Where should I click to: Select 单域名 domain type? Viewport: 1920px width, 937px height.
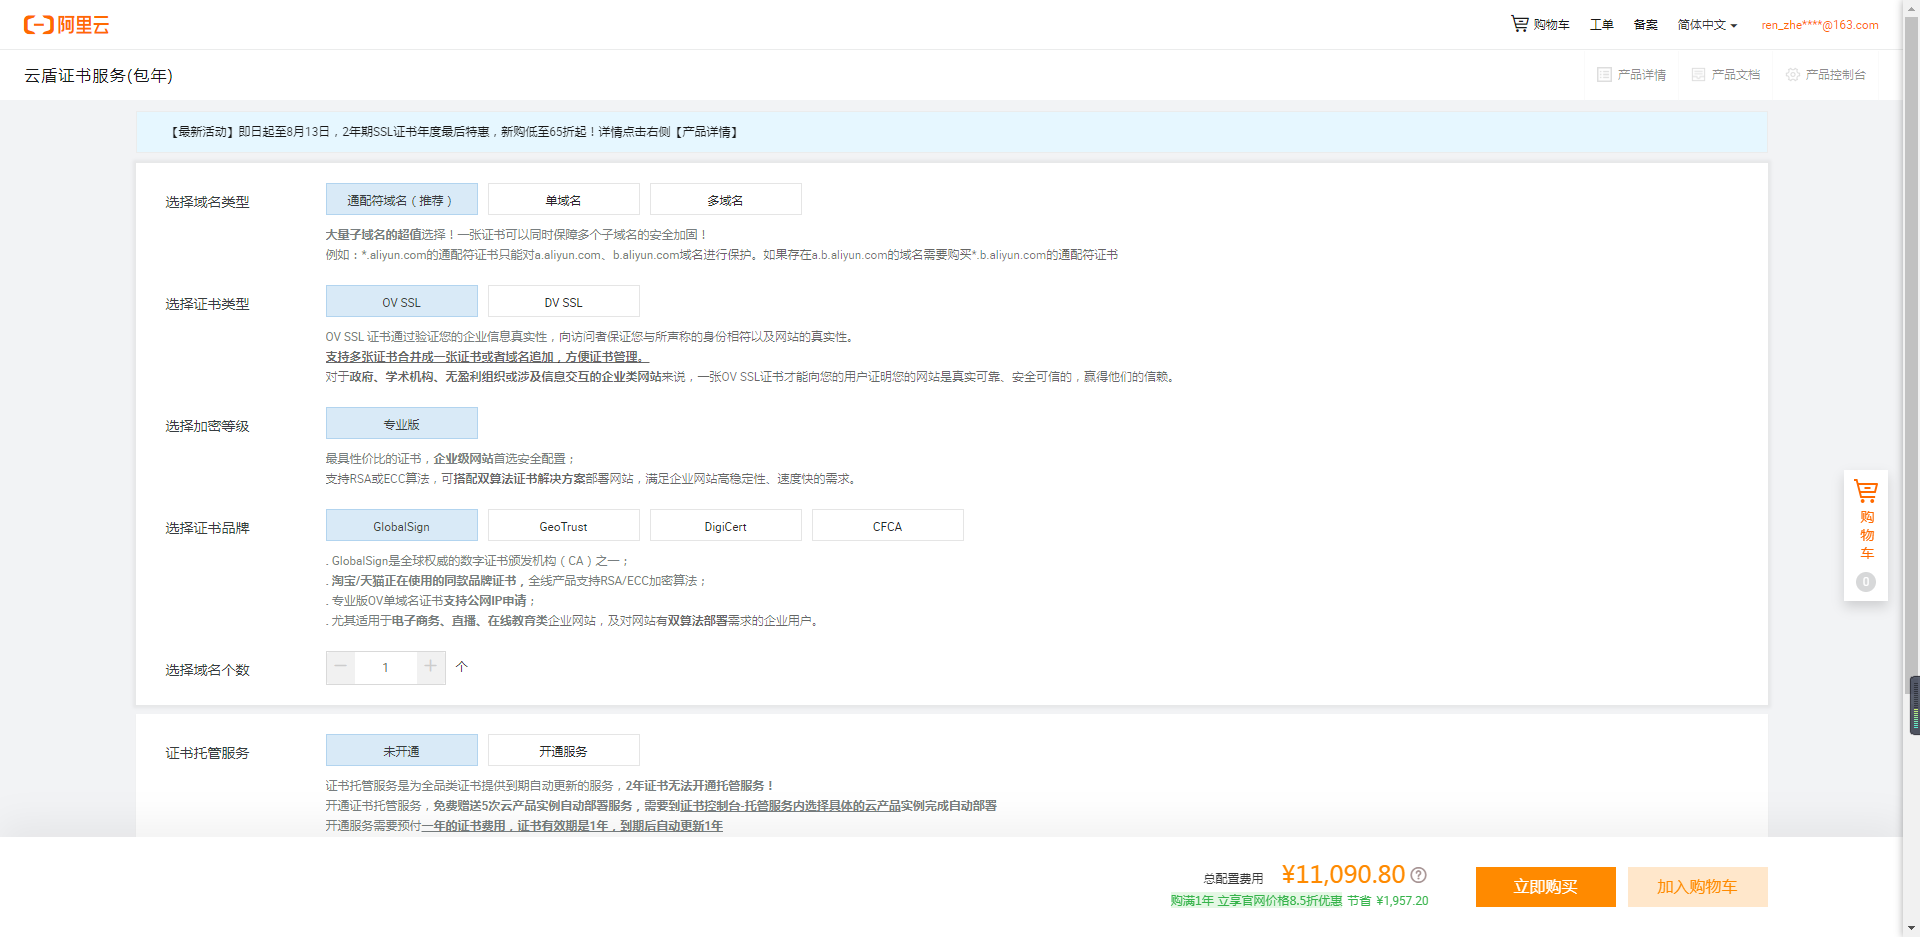click(563, 200)
